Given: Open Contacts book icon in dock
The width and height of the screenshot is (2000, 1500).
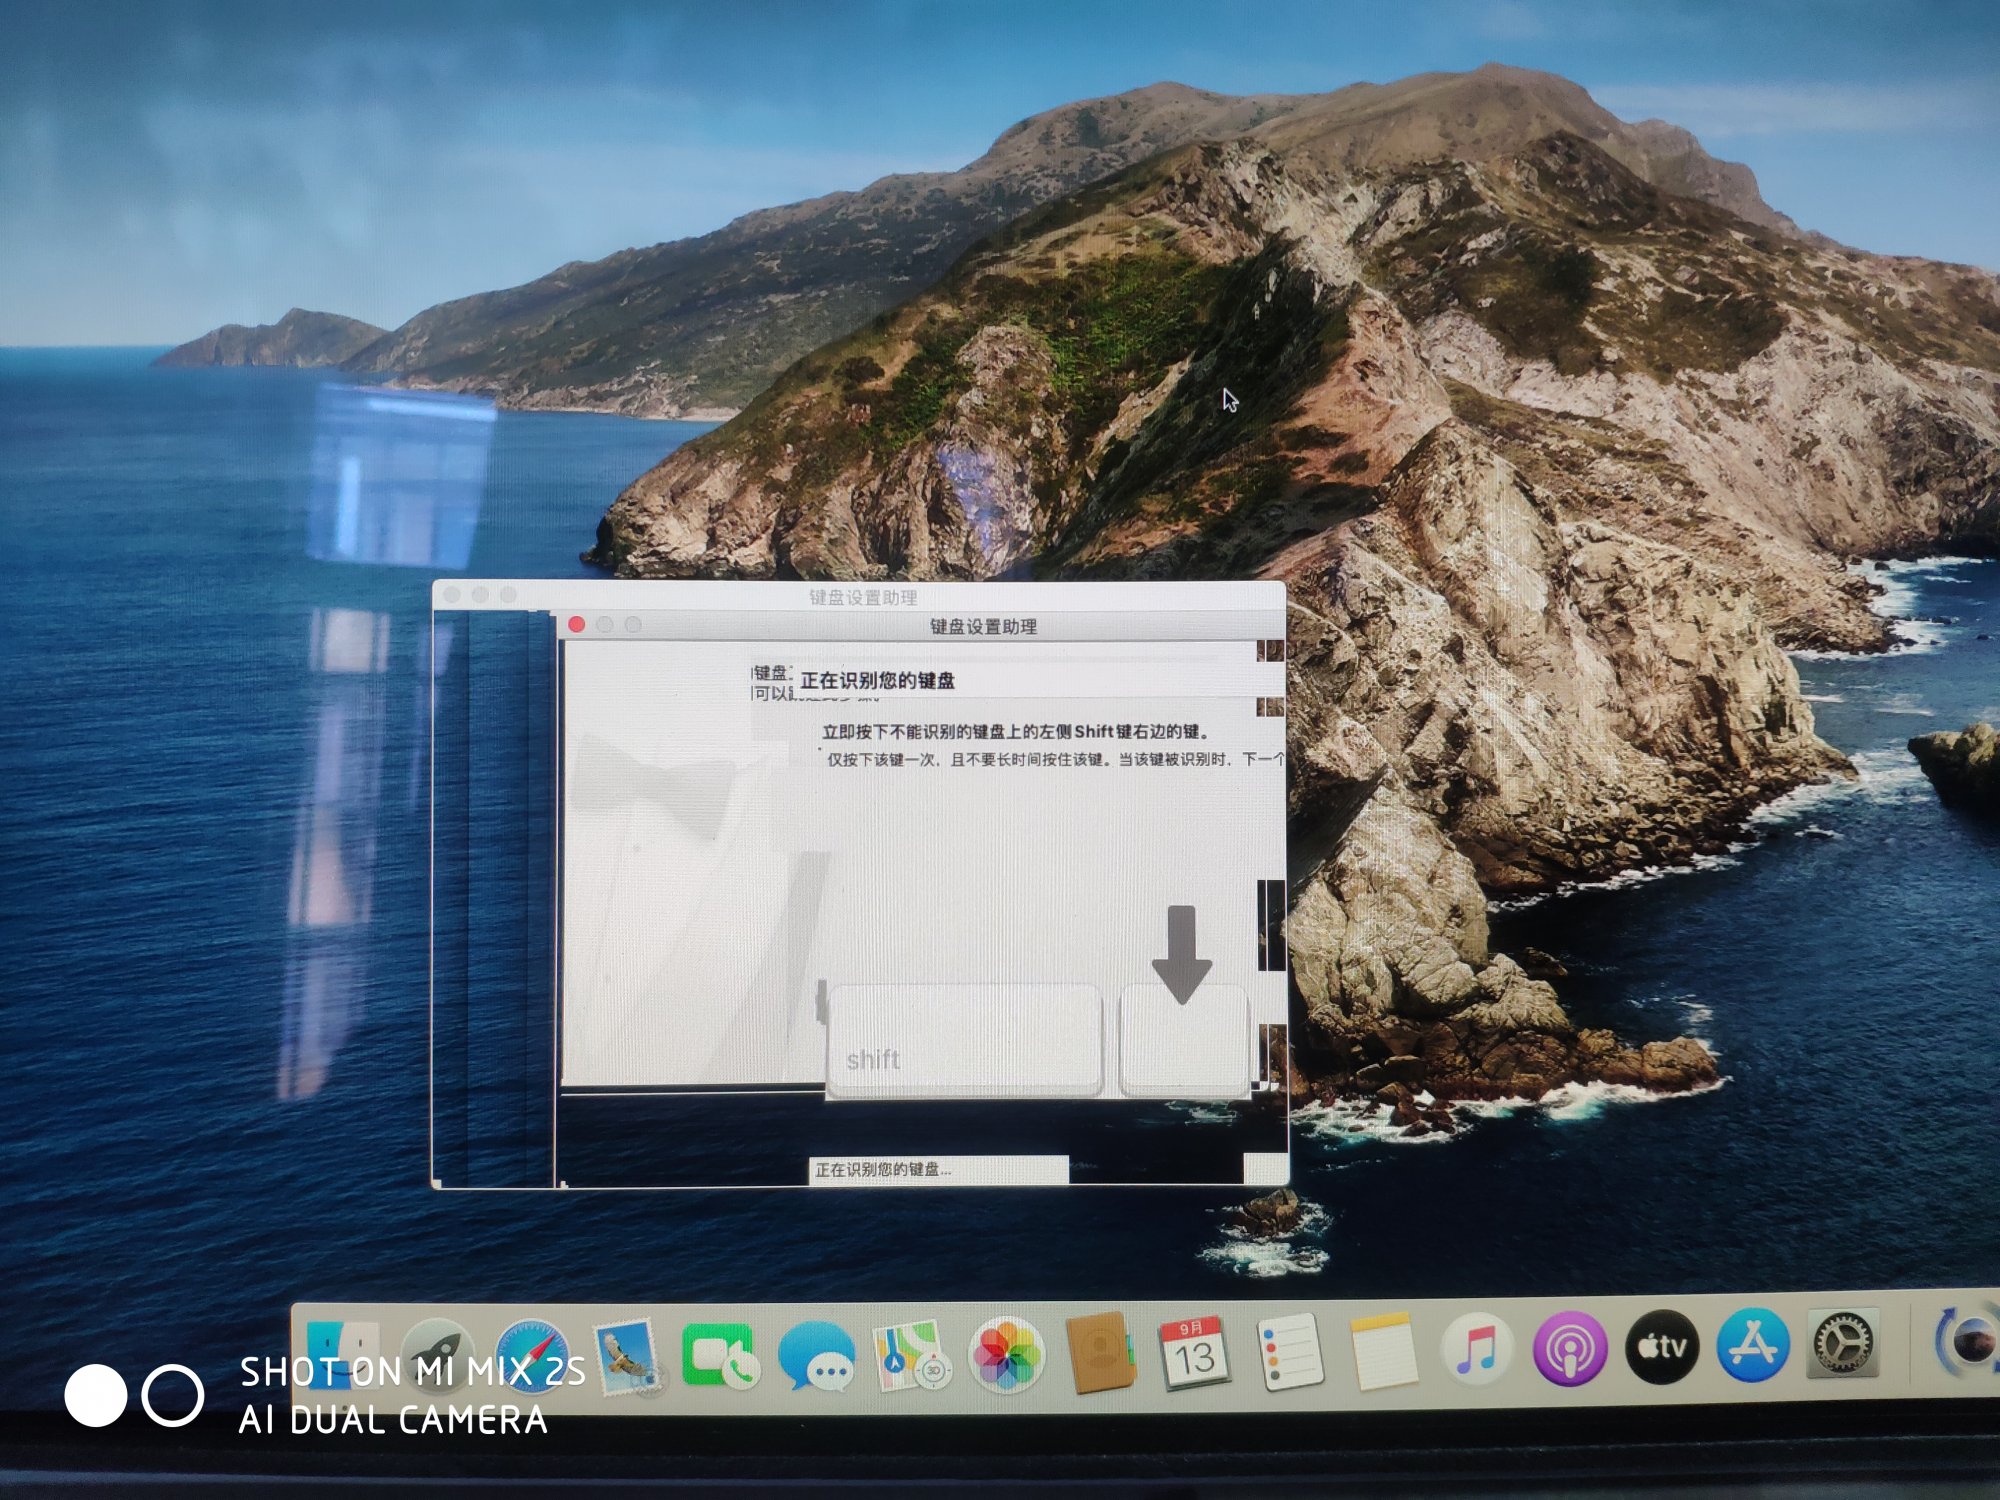Looking at the screenshot, I should coord(1100,1354).
